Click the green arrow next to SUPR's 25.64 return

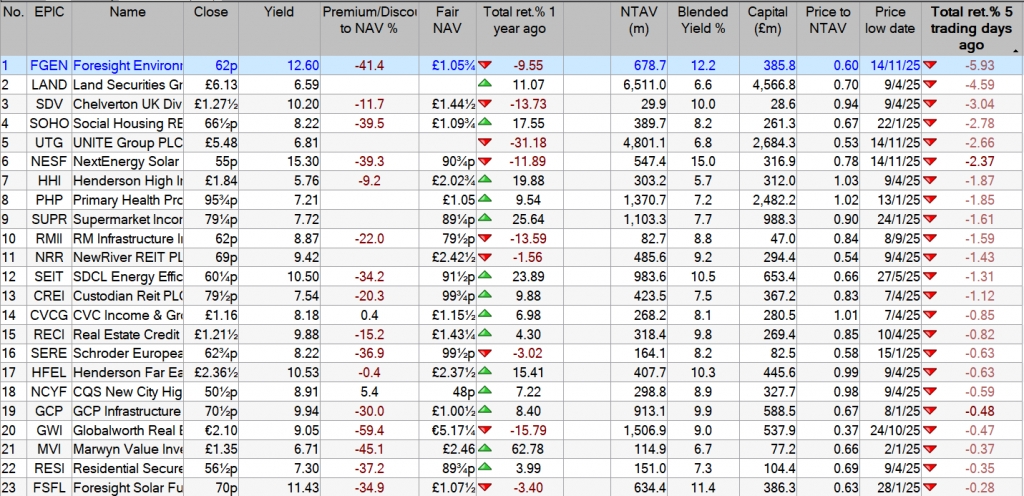coord(485,219)
